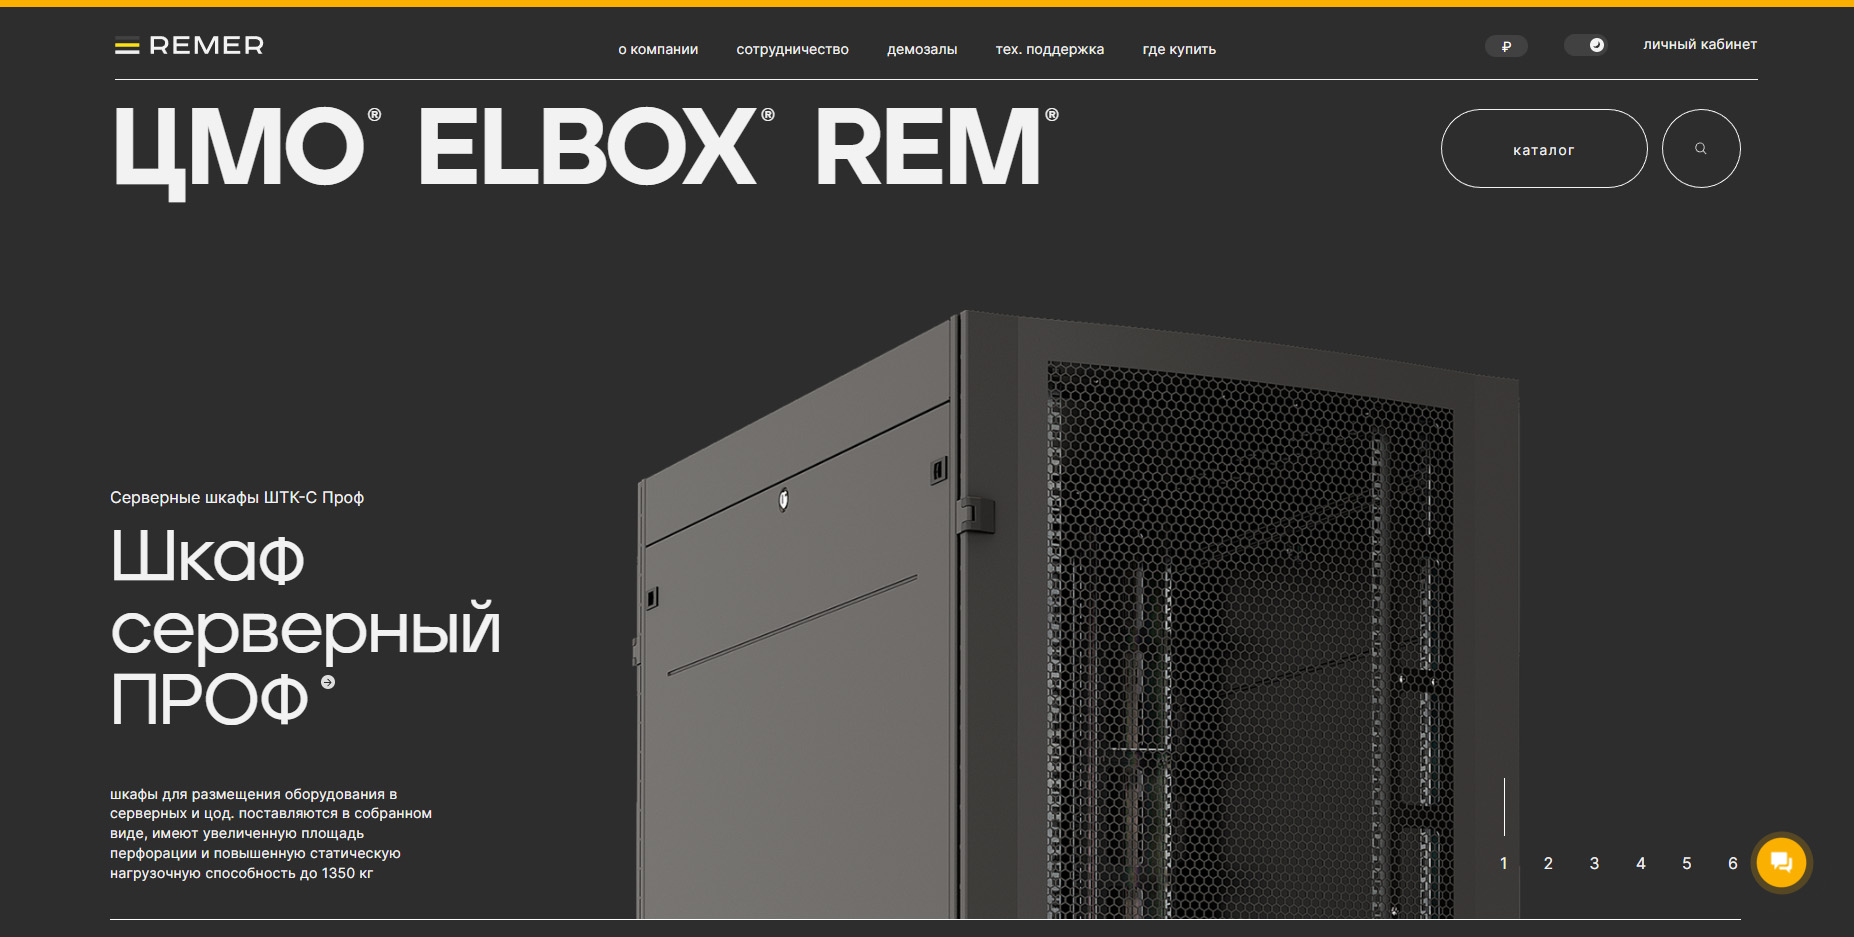Open the 'тех. поддержка' menu item
The width and height of the screenshot is (1854, 937).
(1050, 49)
